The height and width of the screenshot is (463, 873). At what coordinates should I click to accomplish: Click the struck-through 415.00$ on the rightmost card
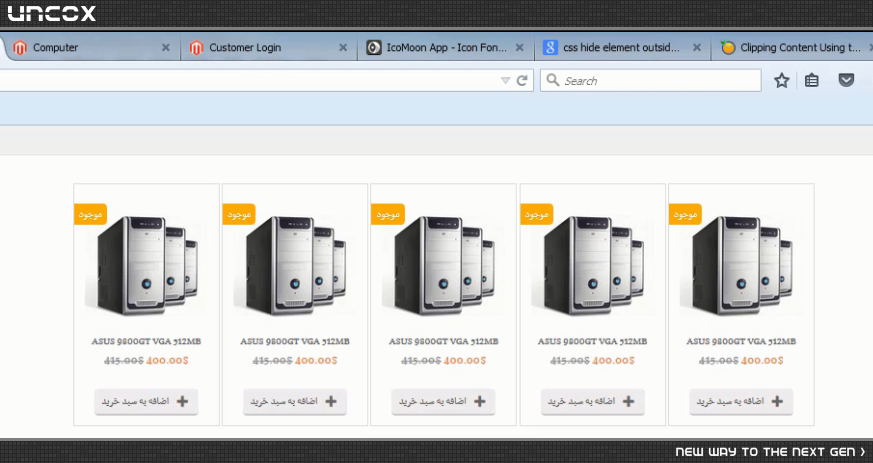(719, 361)
